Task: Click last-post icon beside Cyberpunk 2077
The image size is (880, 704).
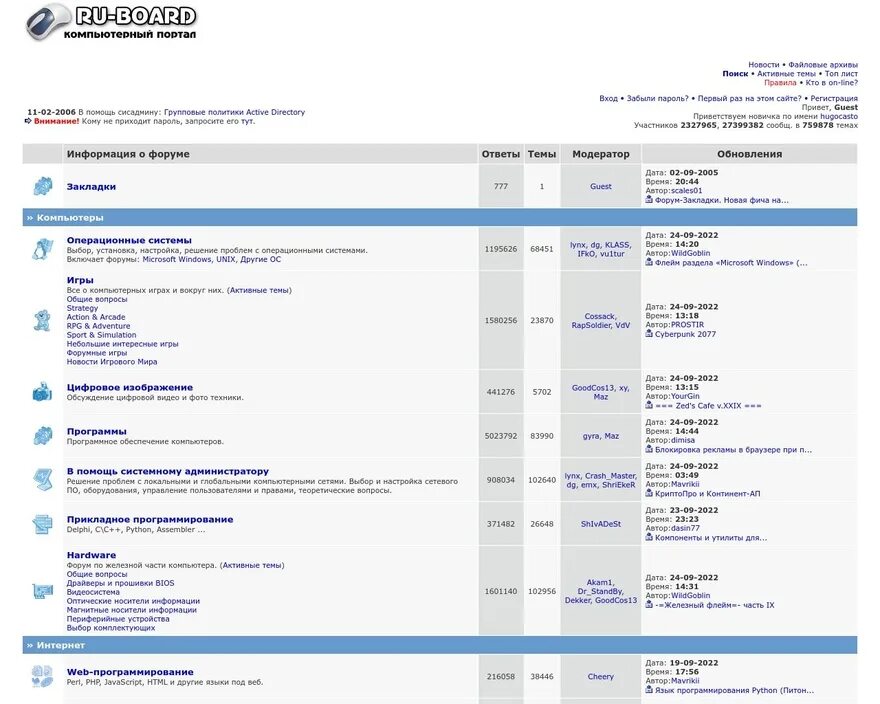Action: coord(649,333)
